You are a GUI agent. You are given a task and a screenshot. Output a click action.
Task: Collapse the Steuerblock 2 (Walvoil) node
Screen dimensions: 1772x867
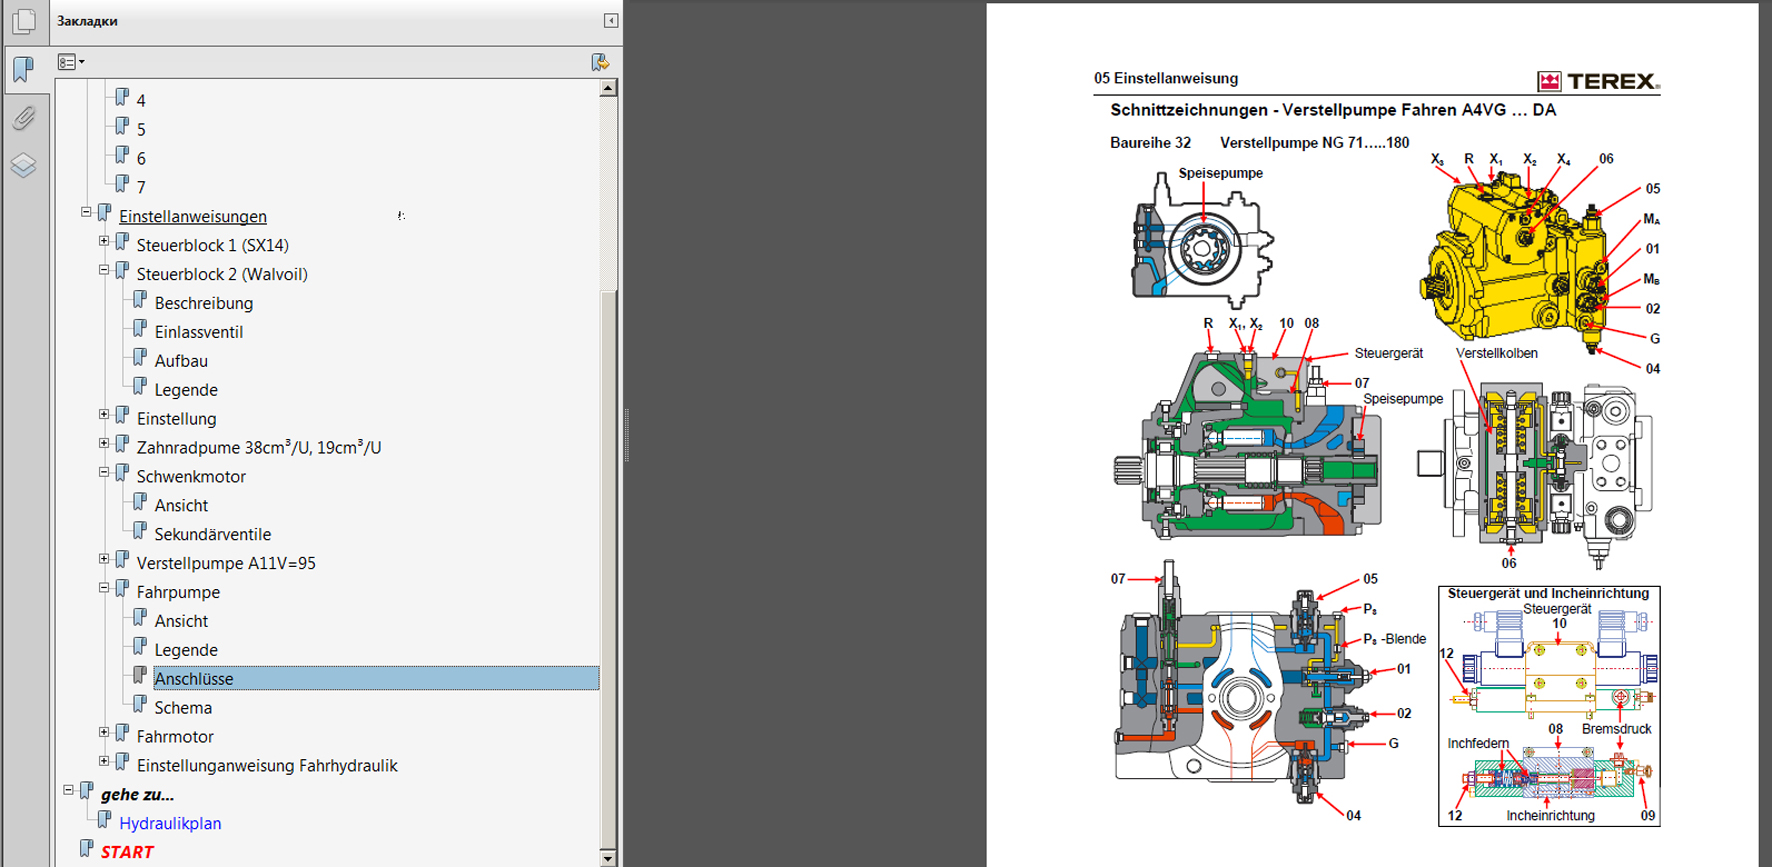tap(104, 271)
